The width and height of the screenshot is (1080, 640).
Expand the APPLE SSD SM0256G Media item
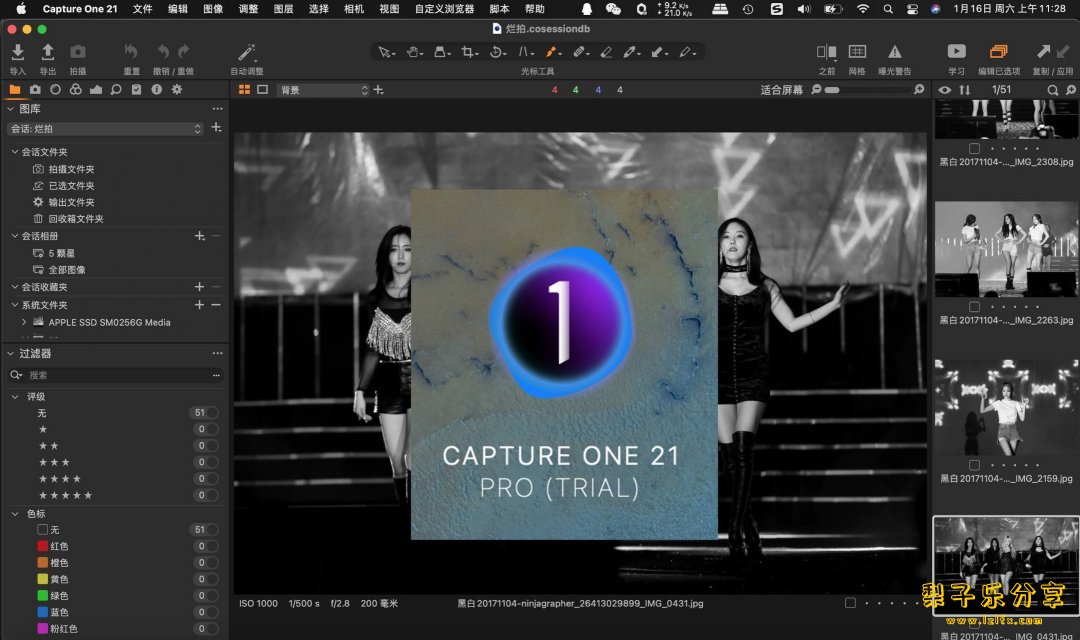click(24, 322)
